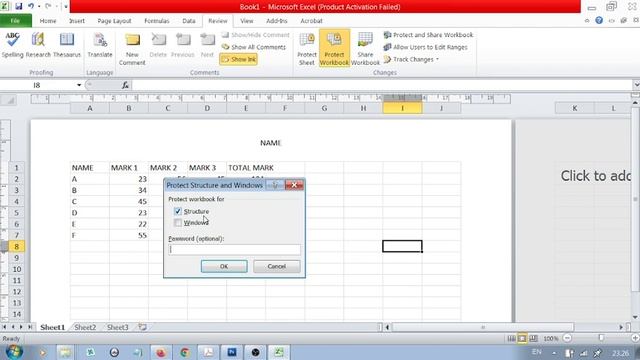Switch to the View tab

247,21
